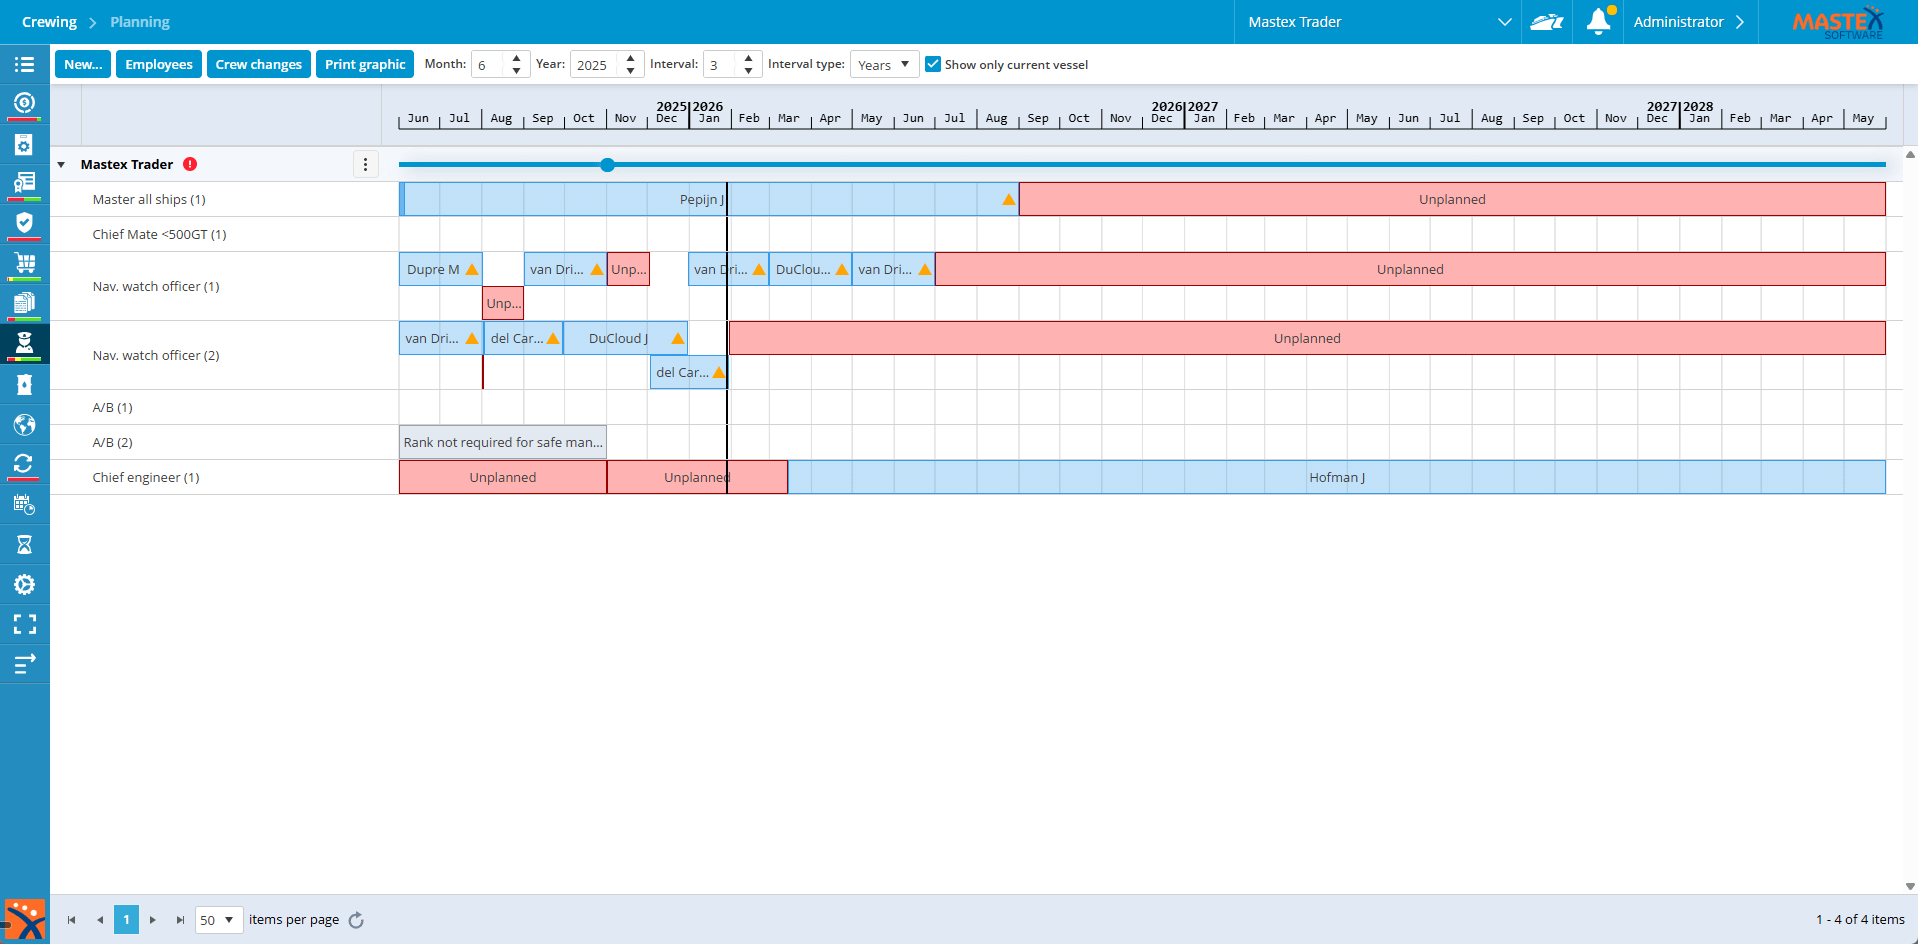Collapse the Mastex Trader row group
The height and width of the screenshot is (944, 1918).
point(61,165)
